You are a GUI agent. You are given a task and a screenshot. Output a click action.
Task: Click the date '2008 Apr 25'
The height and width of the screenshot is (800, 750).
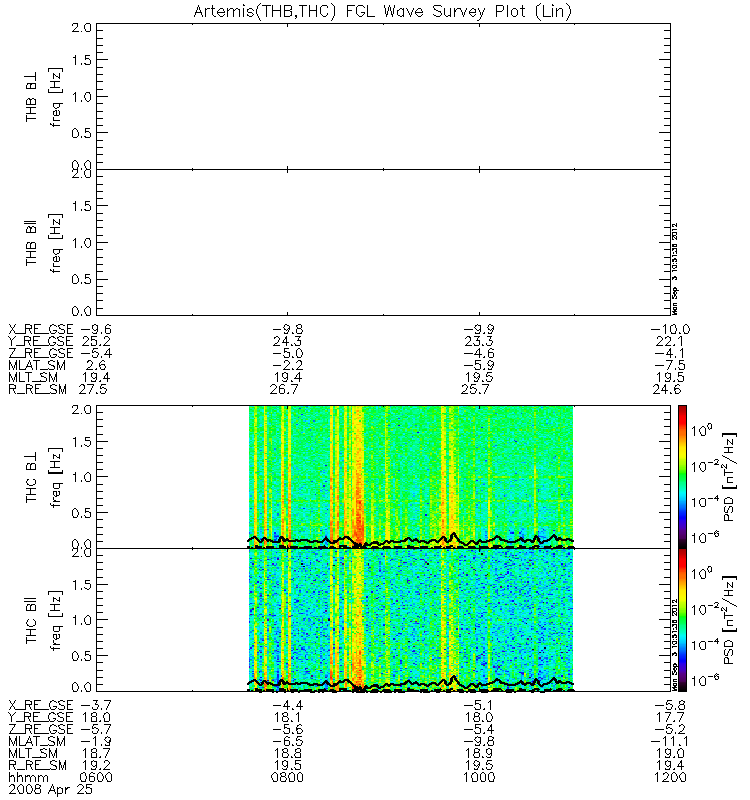click(51, 789)
